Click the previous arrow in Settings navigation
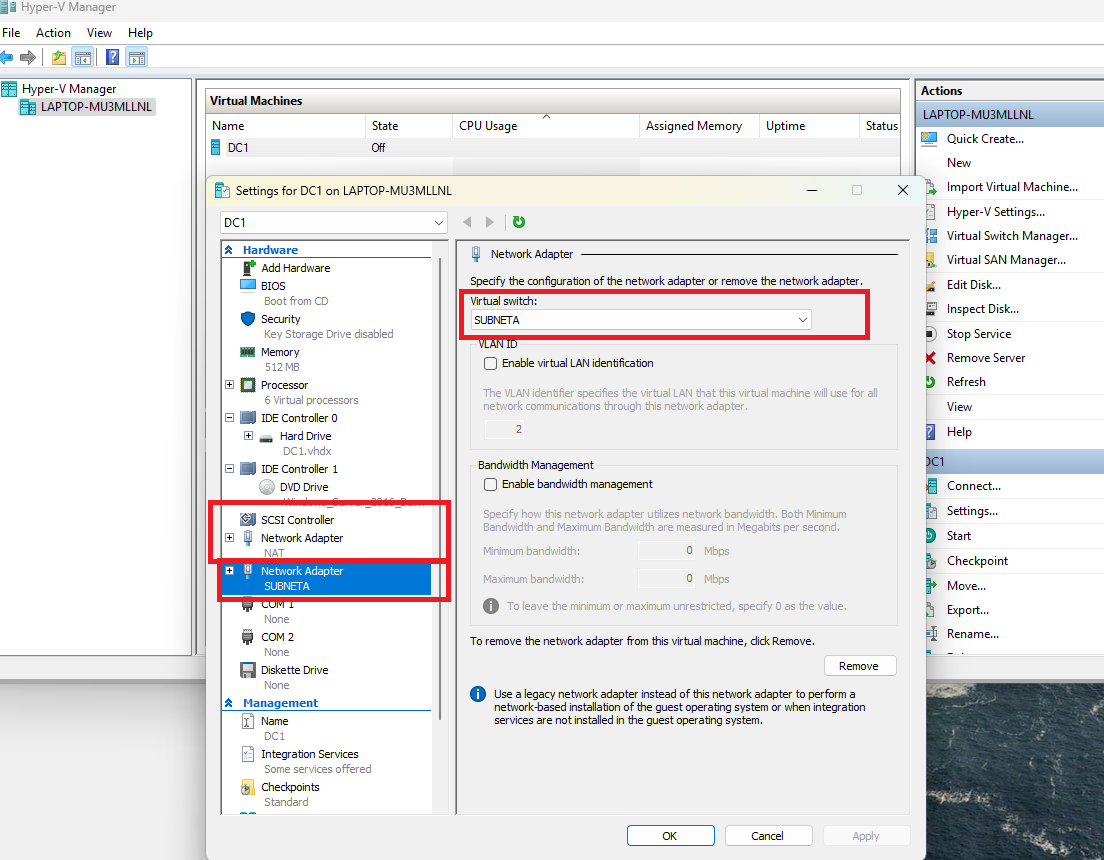 [x=467, y=222]
